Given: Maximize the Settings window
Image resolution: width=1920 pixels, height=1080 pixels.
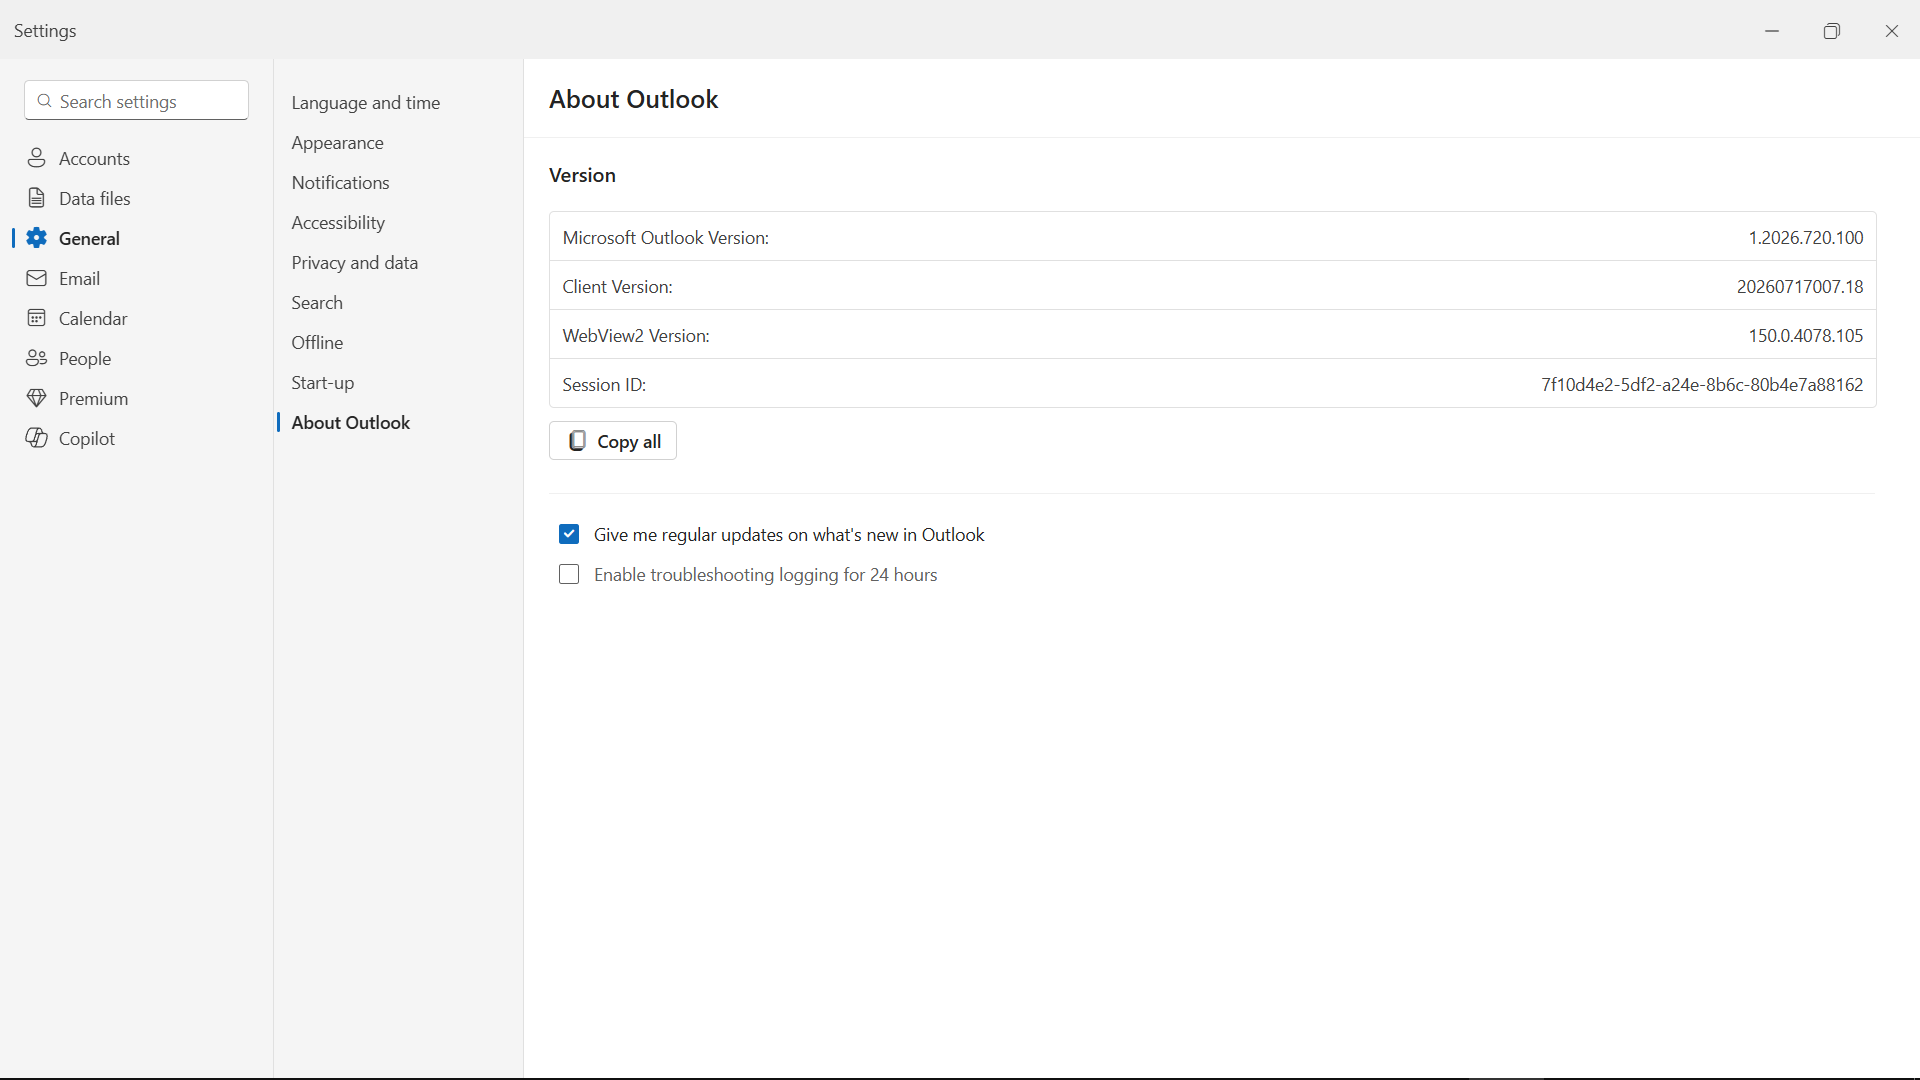Looking at the screenshot, I should pyautogui.click(x=1831, y=31).
